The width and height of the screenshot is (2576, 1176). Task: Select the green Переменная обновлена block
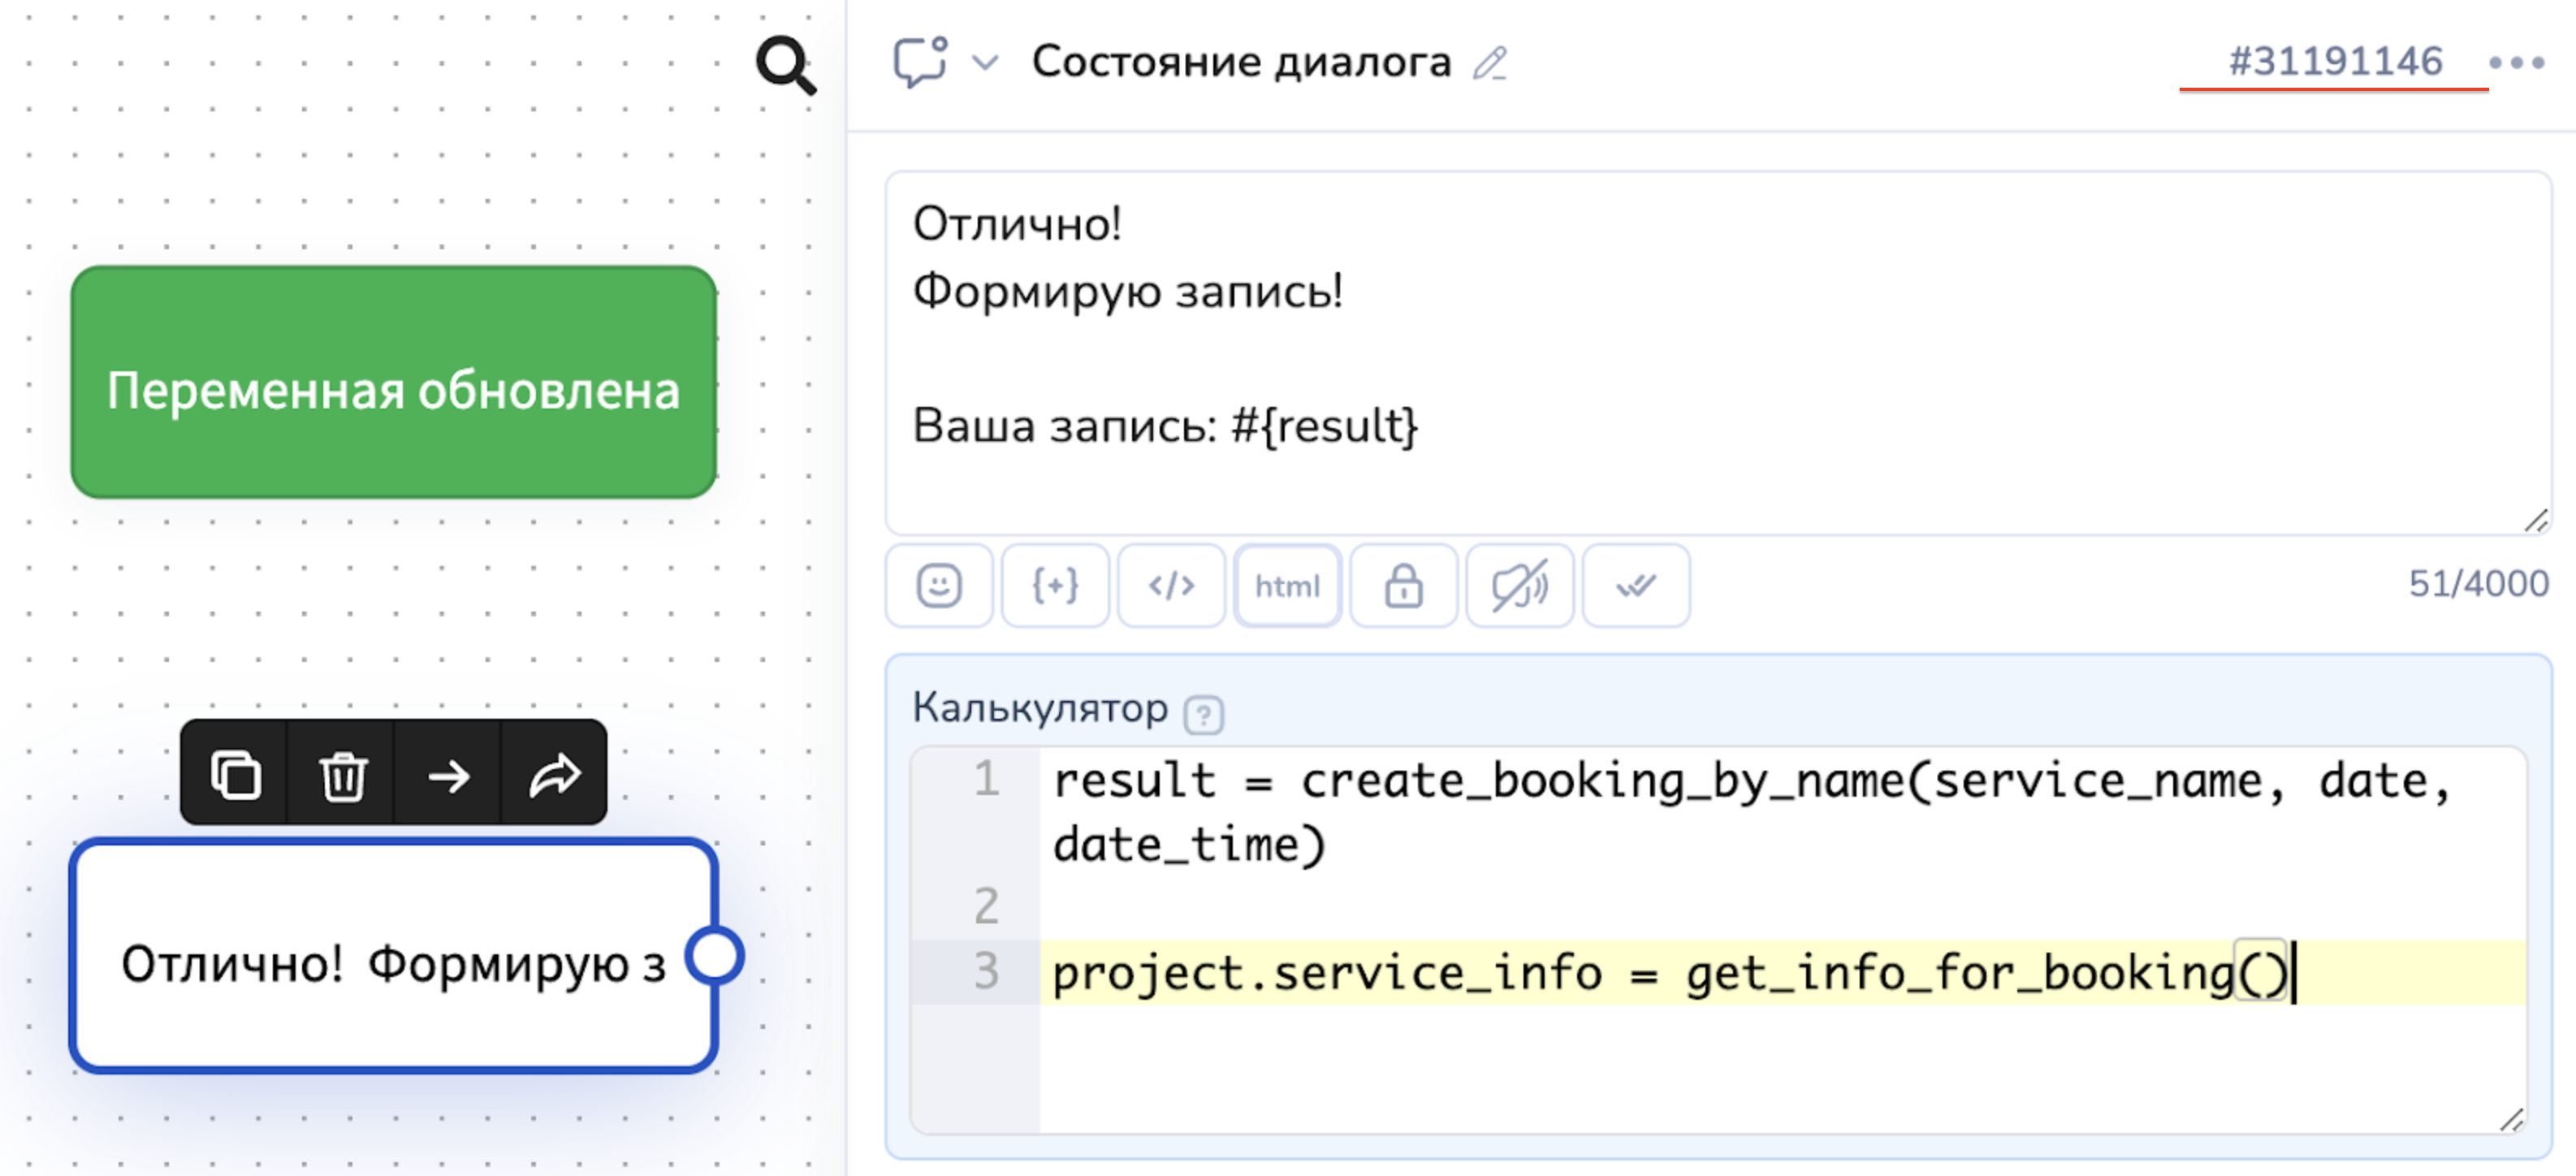tap(393, 382)
